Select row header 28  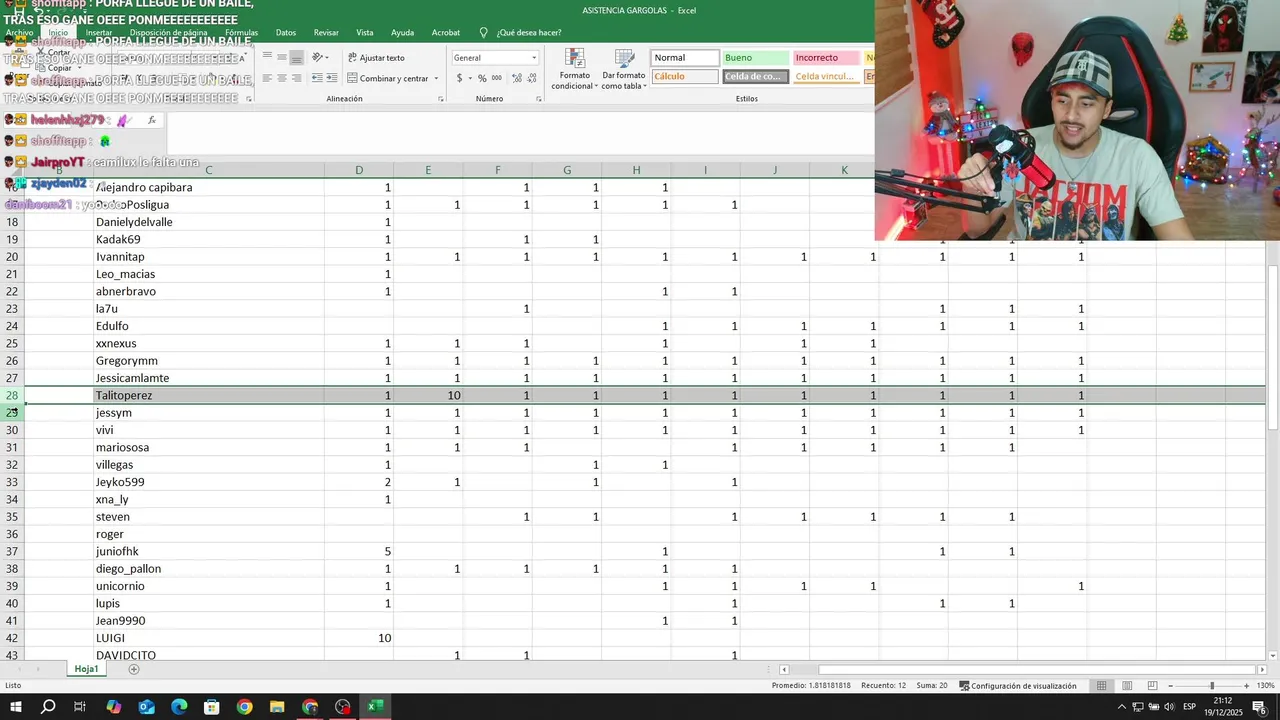tap(12, 396)
